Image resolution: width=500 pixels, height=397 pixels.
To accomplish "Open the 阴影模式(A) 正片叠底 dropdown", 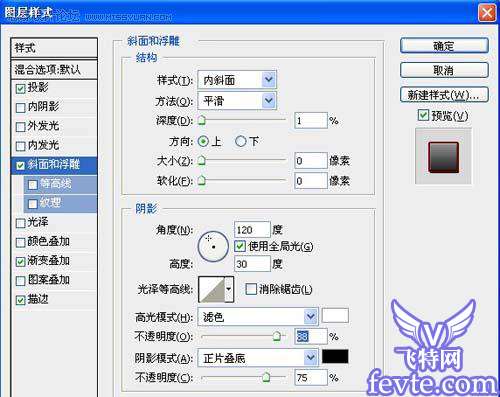I will (258, 358).
